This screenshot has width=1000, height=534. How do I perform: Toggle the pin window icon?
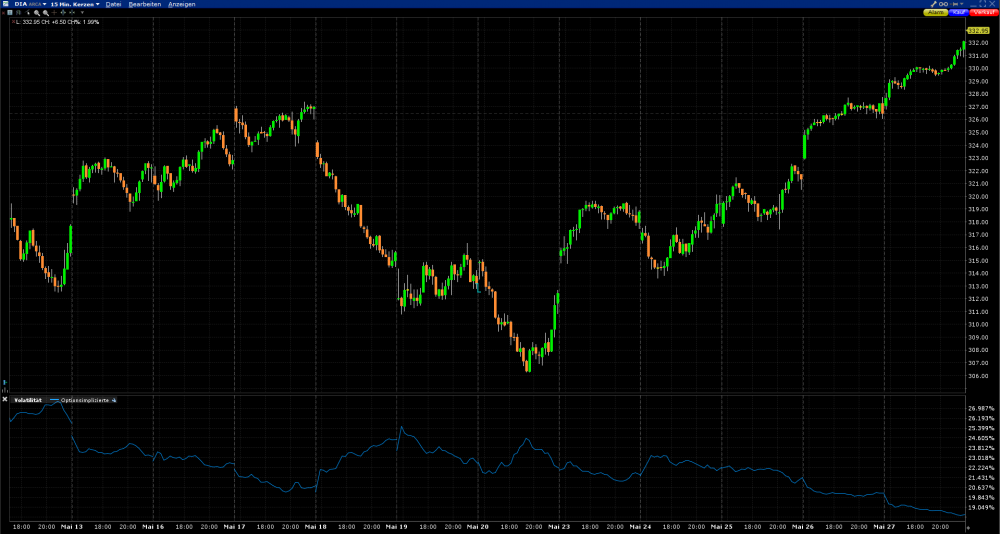[955, 4]
